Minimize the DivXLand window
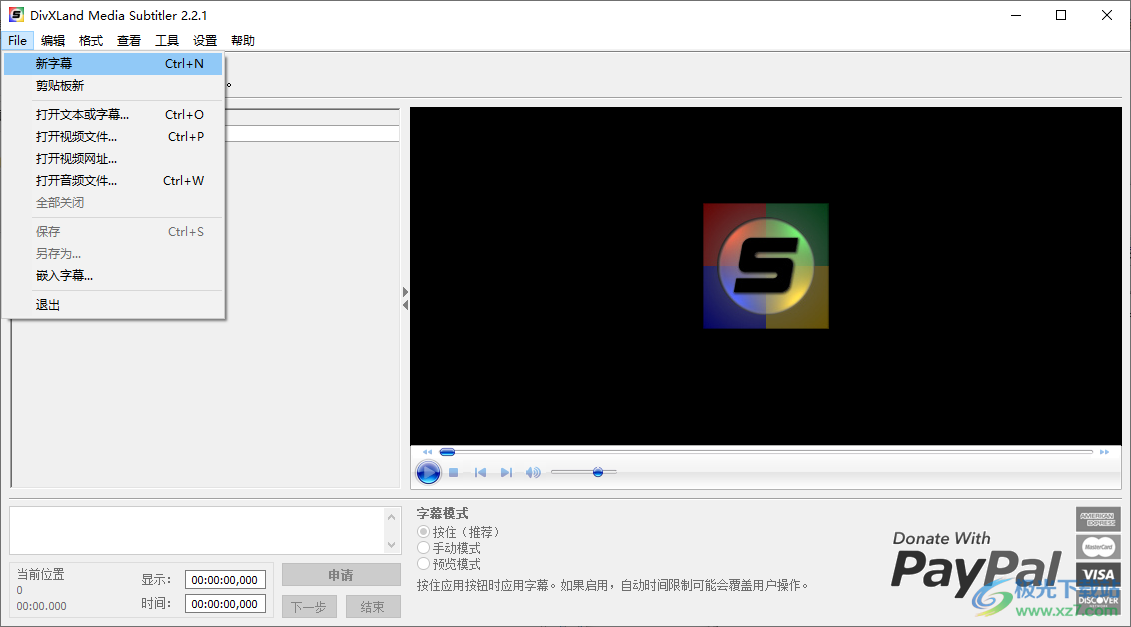This screenshot has height=627, width=1131. pyautogui.click(x=1016, y=15)
